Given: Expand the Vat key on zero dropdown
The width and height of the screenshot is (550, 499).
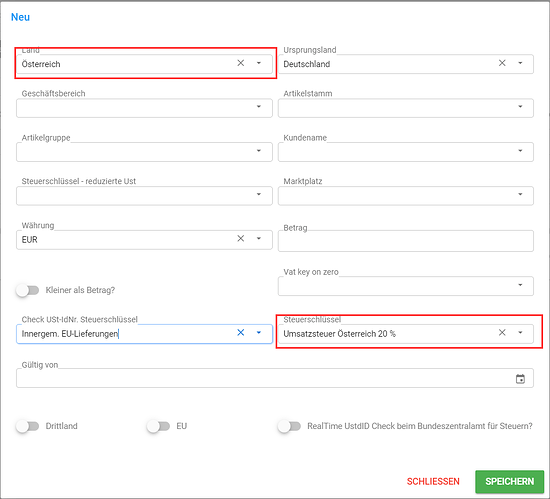Looking at the screenshot, I should (x=406, y=286).
